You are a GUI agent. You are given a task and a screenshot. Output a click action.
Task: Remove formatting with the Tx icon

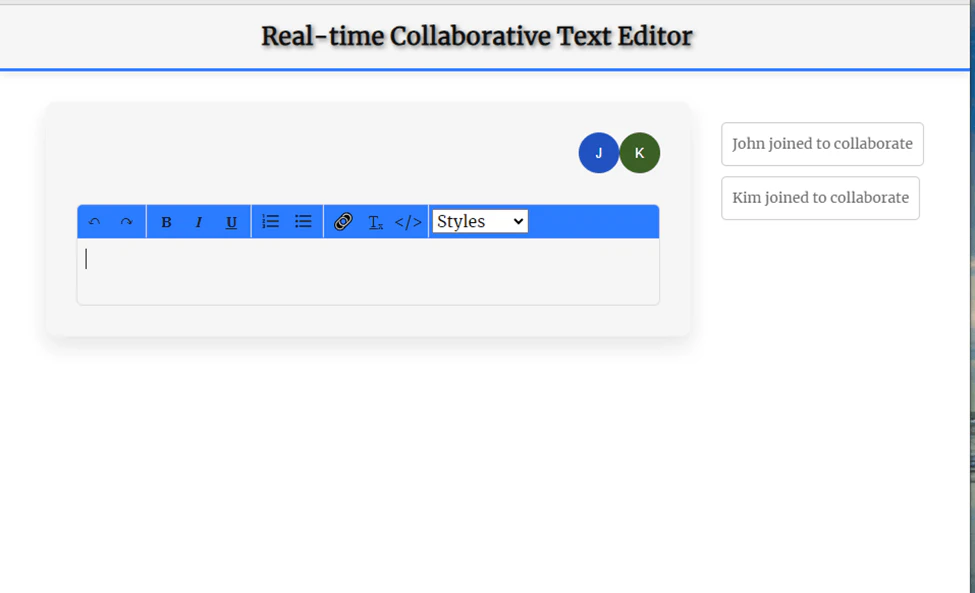376,221
